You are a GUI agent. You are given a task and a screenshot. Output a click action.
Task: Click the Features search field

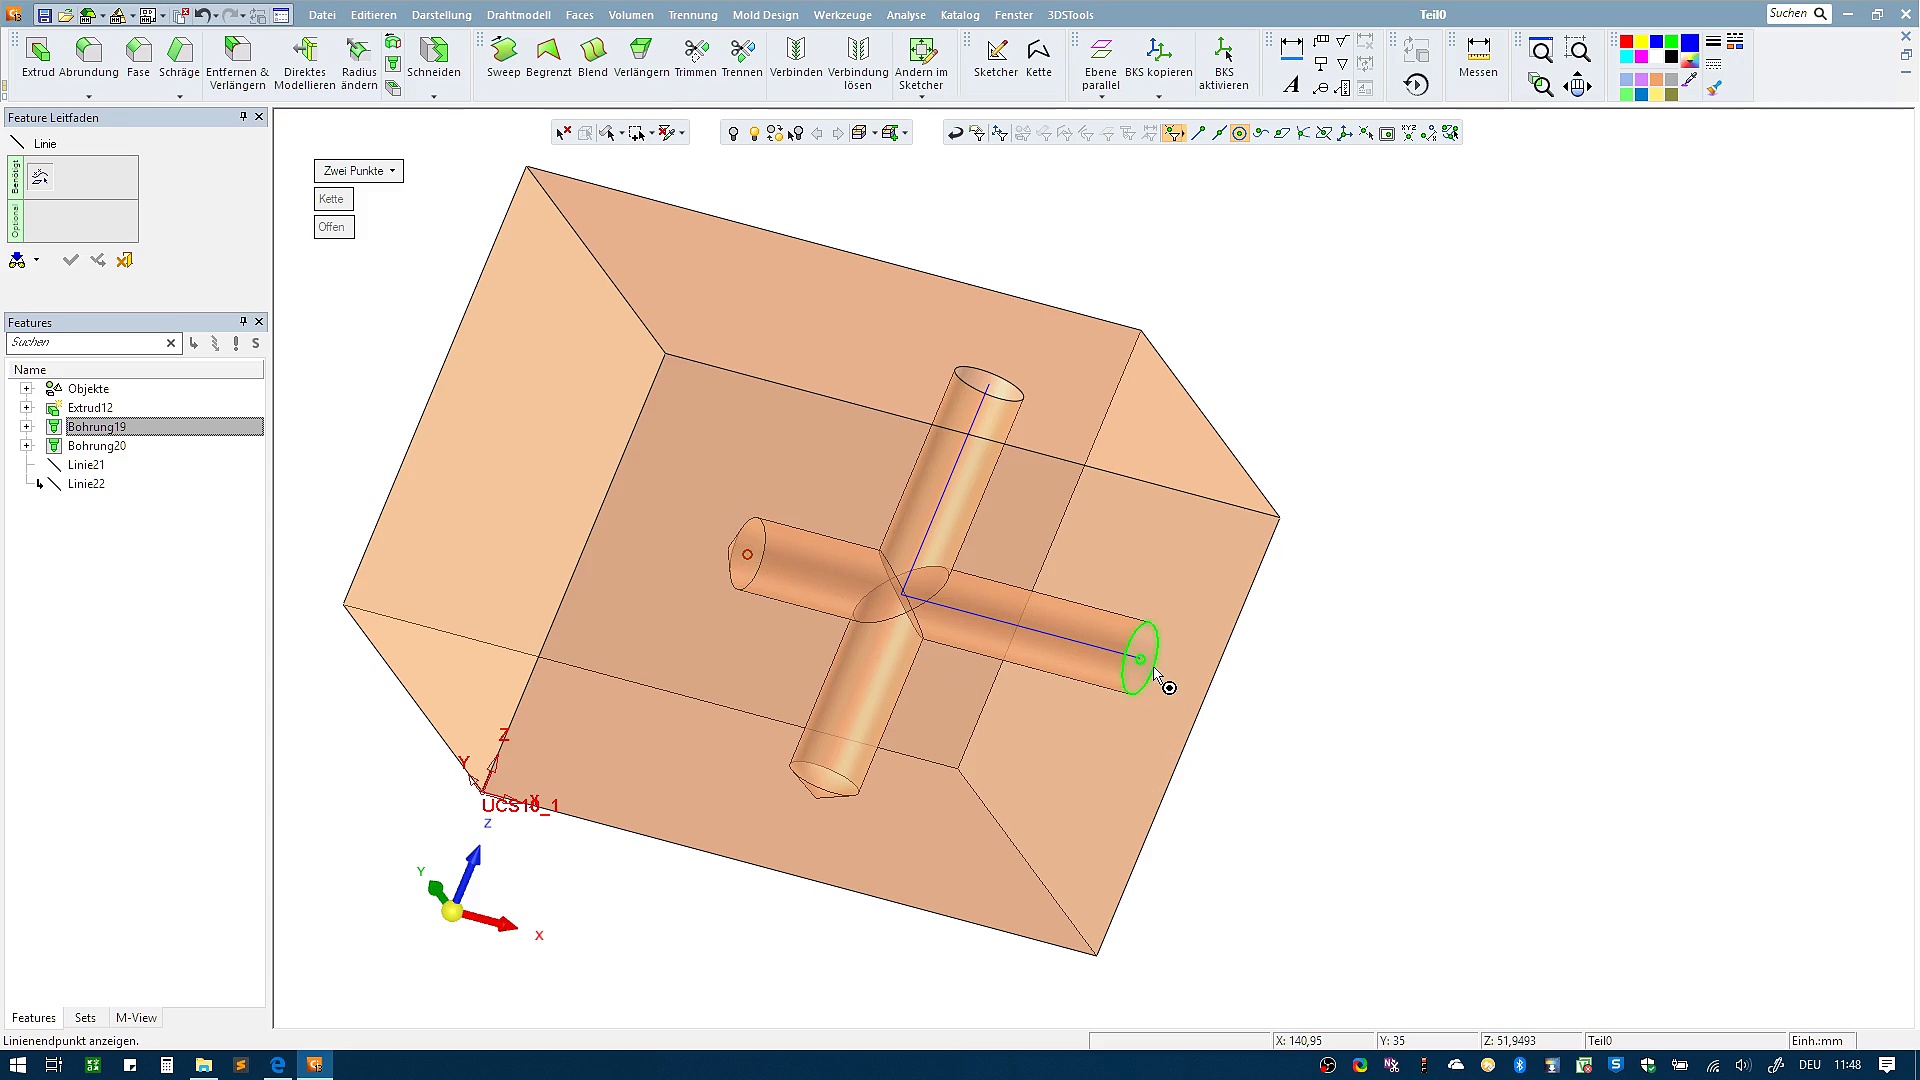[x=85, y=343]
